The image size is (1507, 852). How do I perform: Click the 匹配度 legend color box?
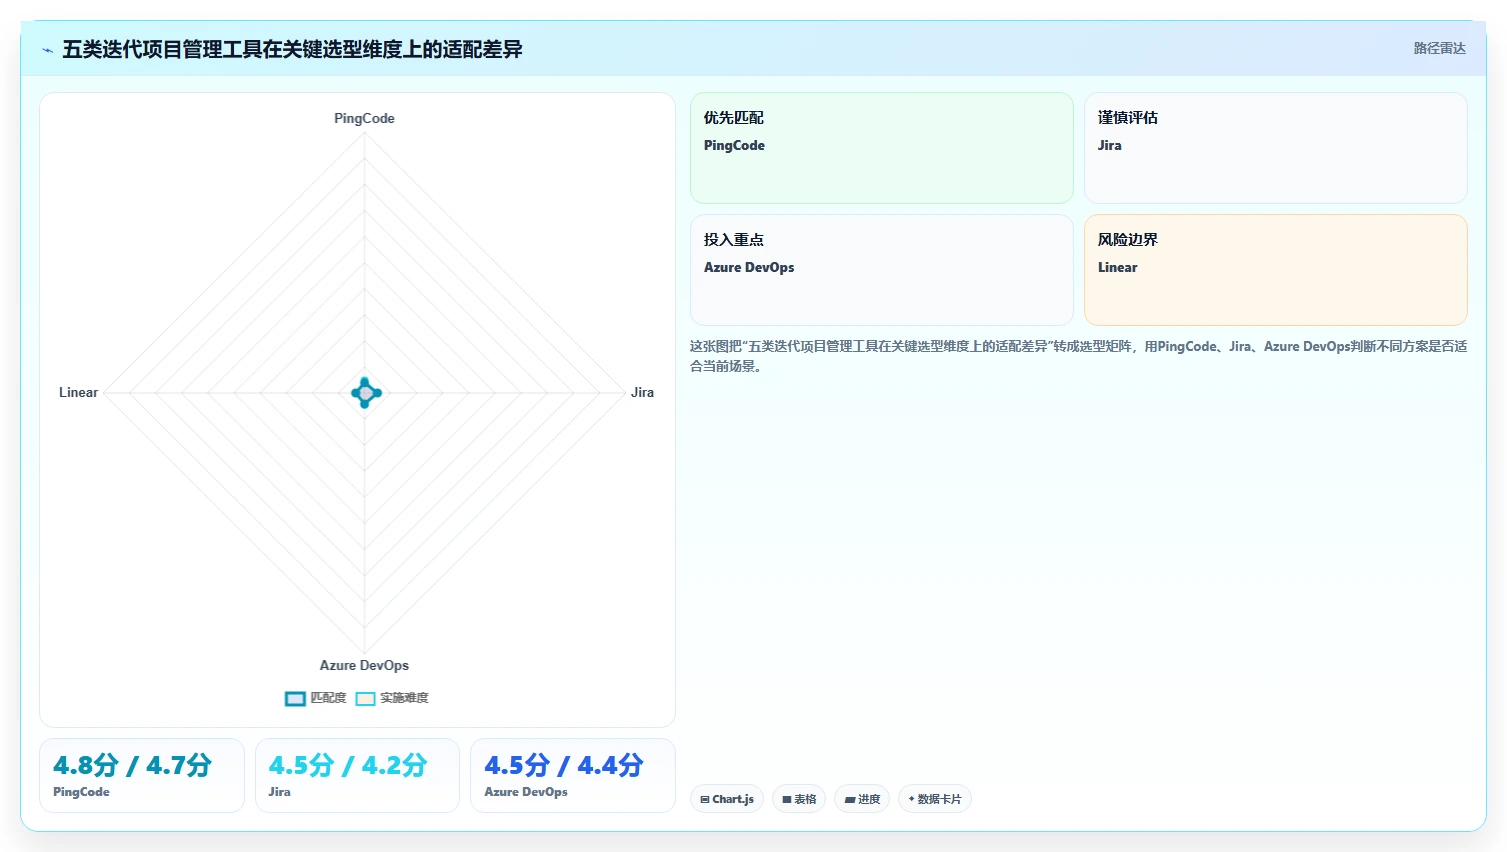295,699
